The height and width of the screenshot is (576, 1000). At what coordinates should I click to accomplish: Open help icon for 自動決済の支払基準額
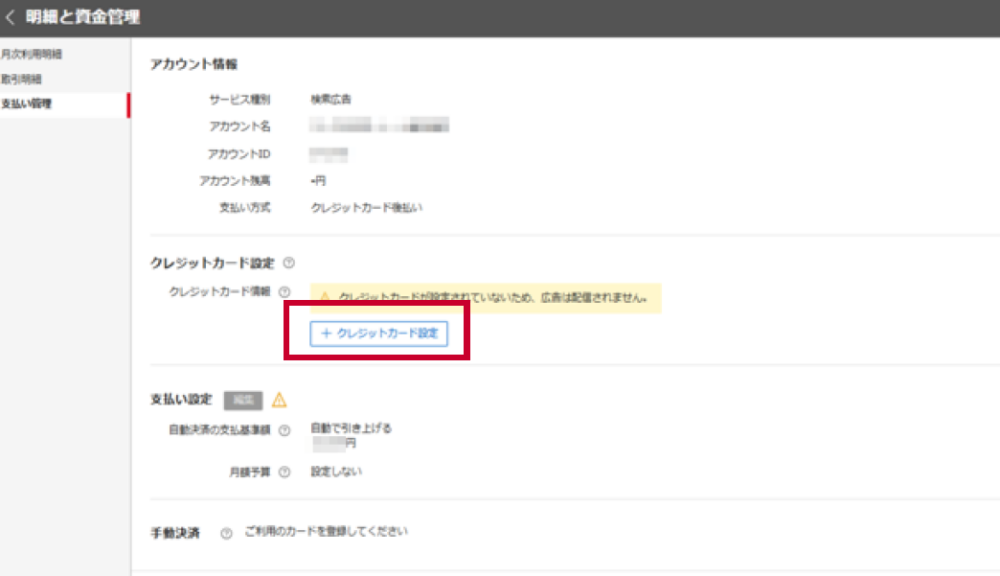[285, 431]
